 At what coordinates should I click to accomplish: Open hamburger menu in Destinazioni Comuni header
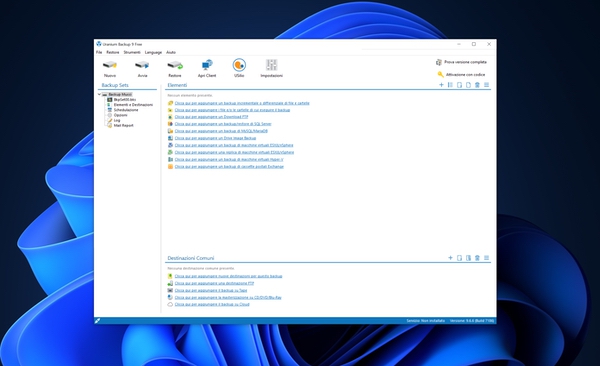486,258
